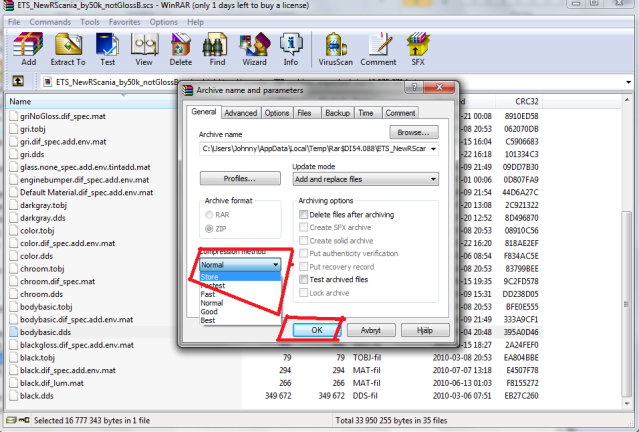Viewport: 639px width, 432px height.
Task: Expand the Update mode dropdown
Action: (433, 179)
